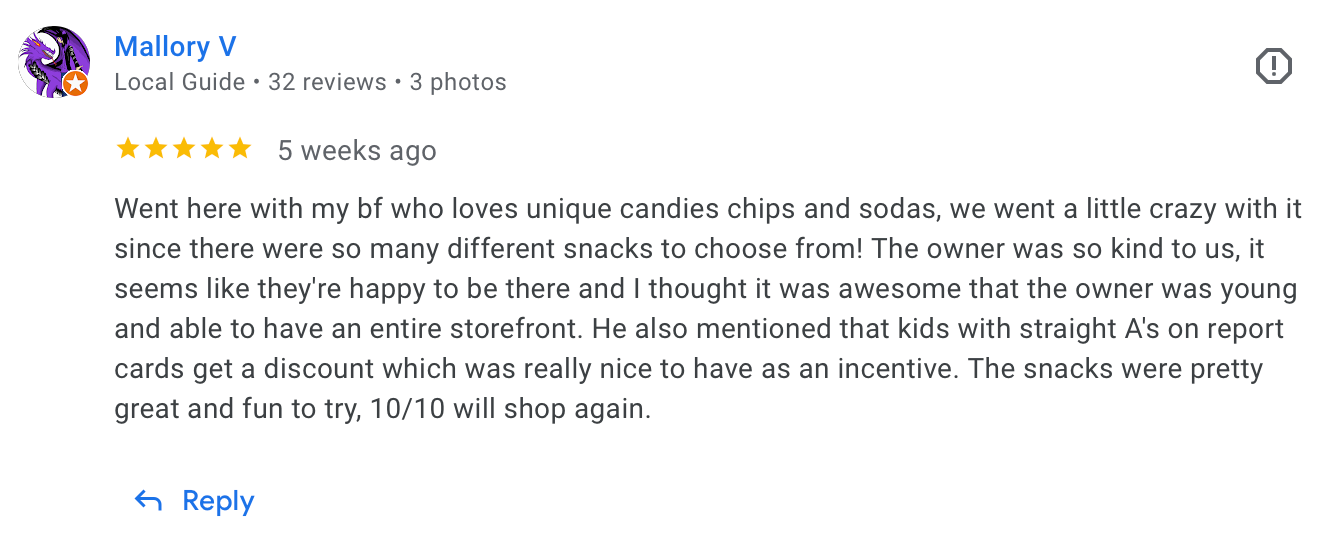Screen dimensions: 1344x550
Task: Click the "32 reviews" count
Action: (x=327, y=82)
